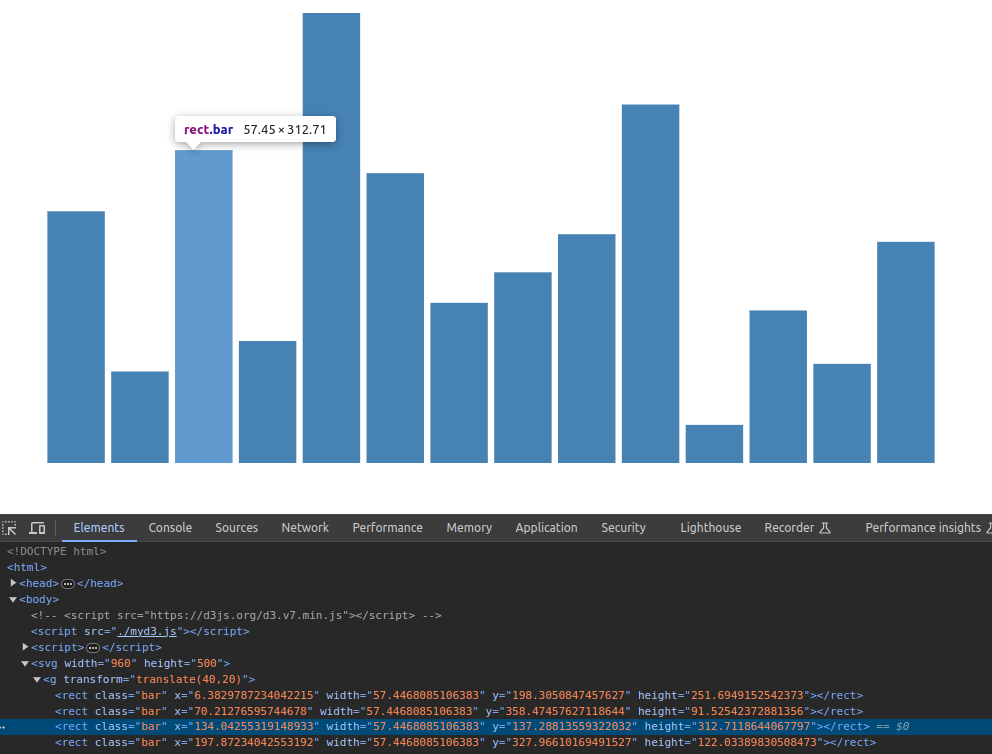
Task: Select the DOCTYPE html line
Action: coord(56,551)
